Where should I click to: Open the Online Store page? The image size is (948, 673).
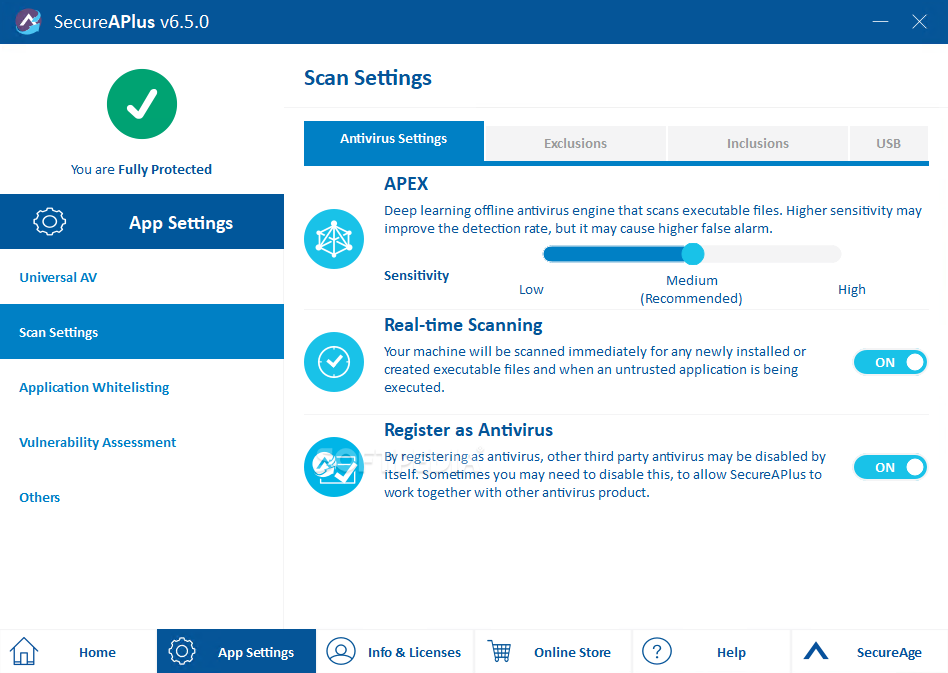pos(573,652)
